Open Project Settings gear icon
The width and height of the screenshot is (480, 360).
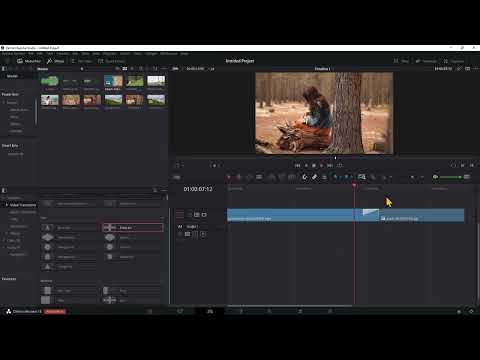[x=471, y=311]
